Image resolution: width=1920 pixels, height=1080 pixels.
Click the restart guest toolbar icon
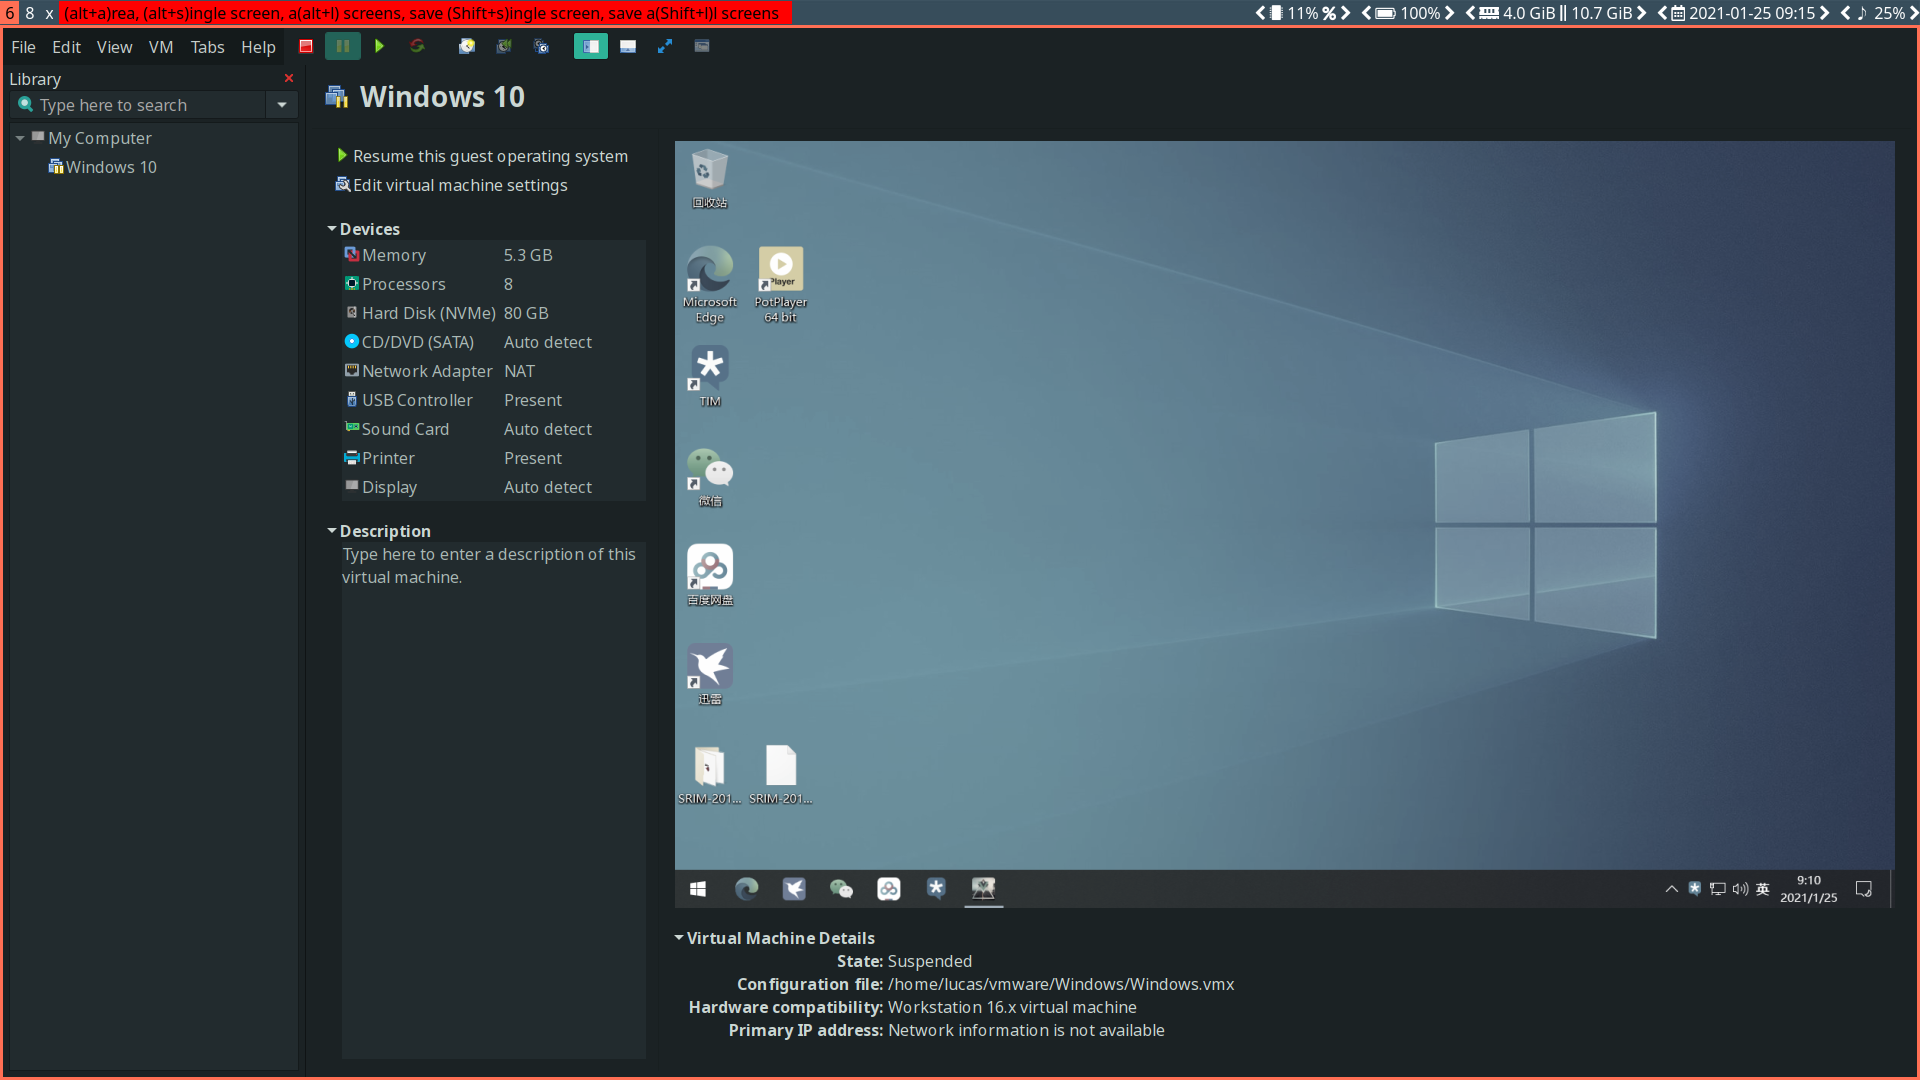(417, 46)
